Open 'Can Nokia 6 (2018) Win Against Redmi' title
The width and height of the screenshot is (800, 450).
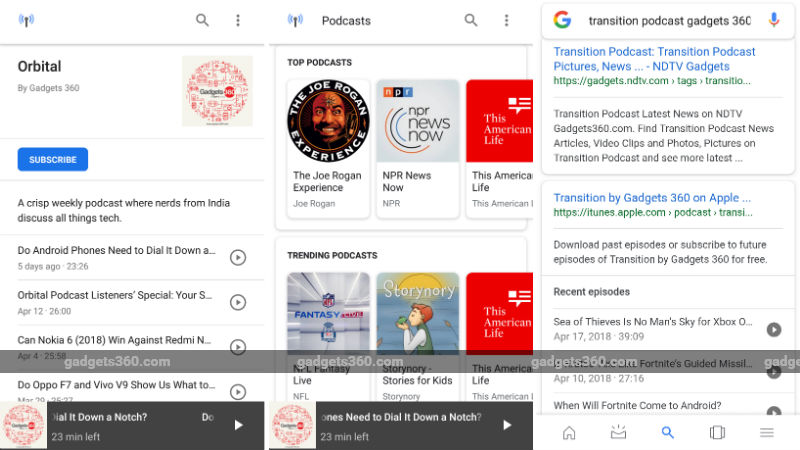pyautogui.click(x=114, y=340)
